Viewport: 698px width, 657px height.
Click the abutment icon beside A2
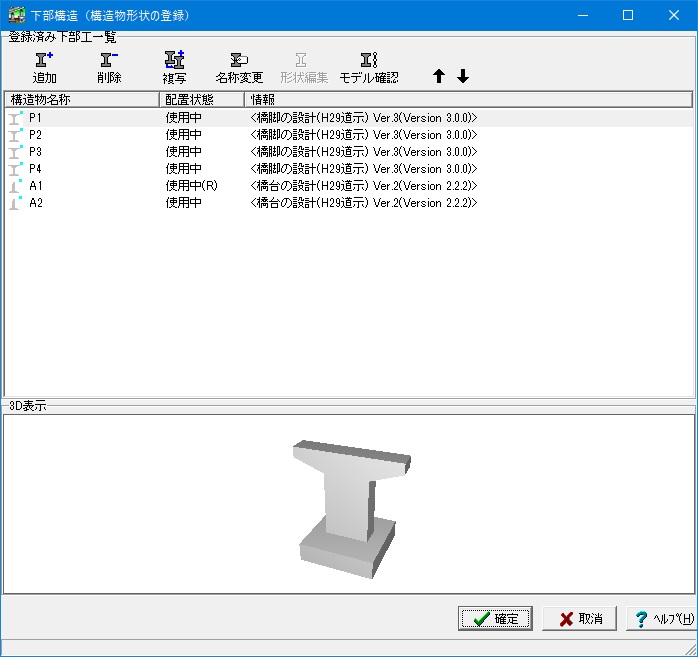point(16,203)
